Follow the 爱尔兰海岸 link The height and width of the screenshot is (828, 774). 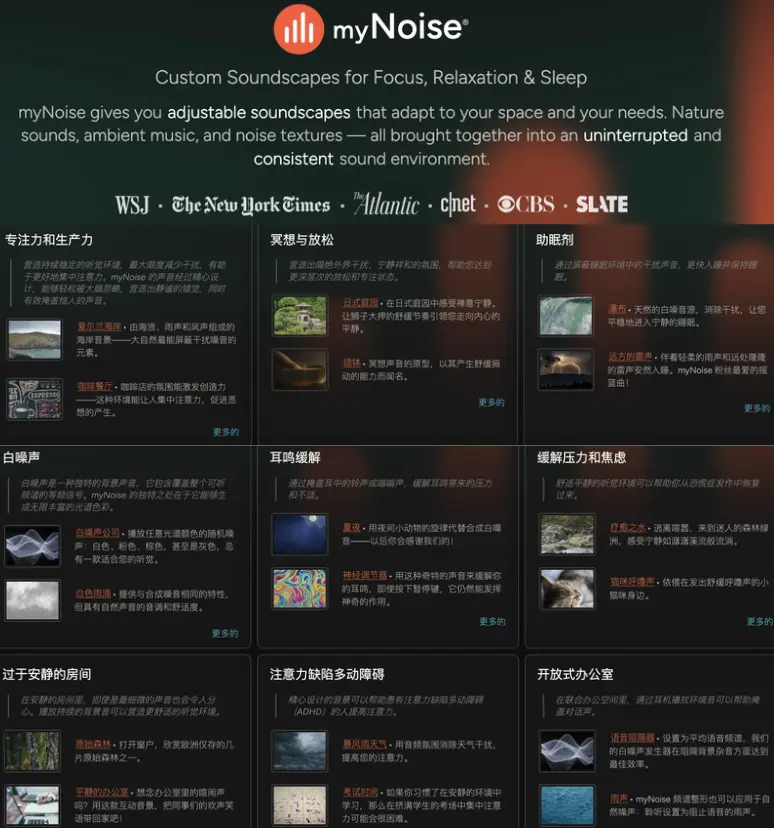coord(99,327)
